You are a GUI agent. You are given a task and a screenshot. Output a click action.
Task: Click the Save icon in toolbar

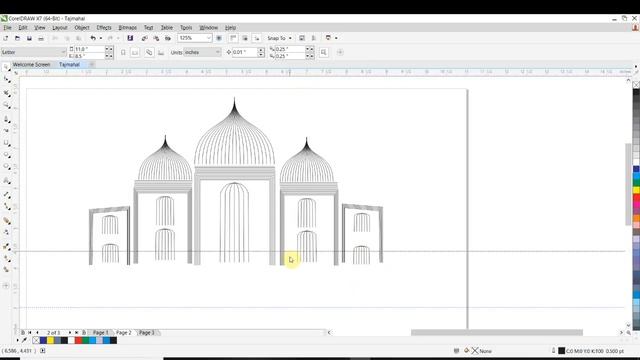[x=29, y=38]
